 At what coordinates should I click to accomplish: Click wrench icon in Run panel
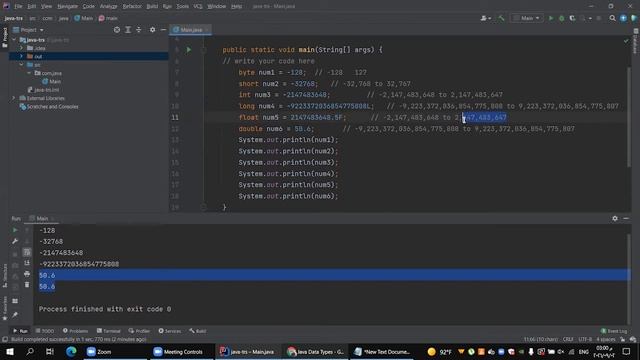(x=15, y=241)
